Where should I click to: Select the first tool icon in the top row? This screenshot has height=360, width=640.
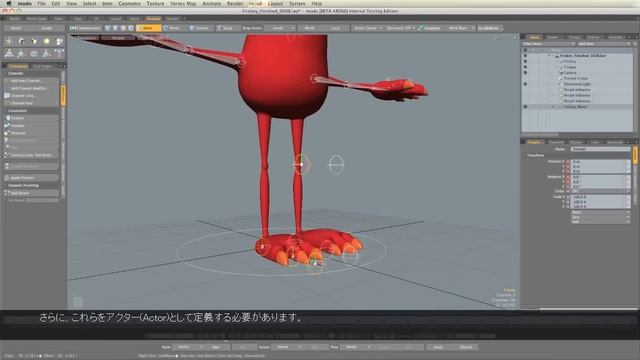9,41
